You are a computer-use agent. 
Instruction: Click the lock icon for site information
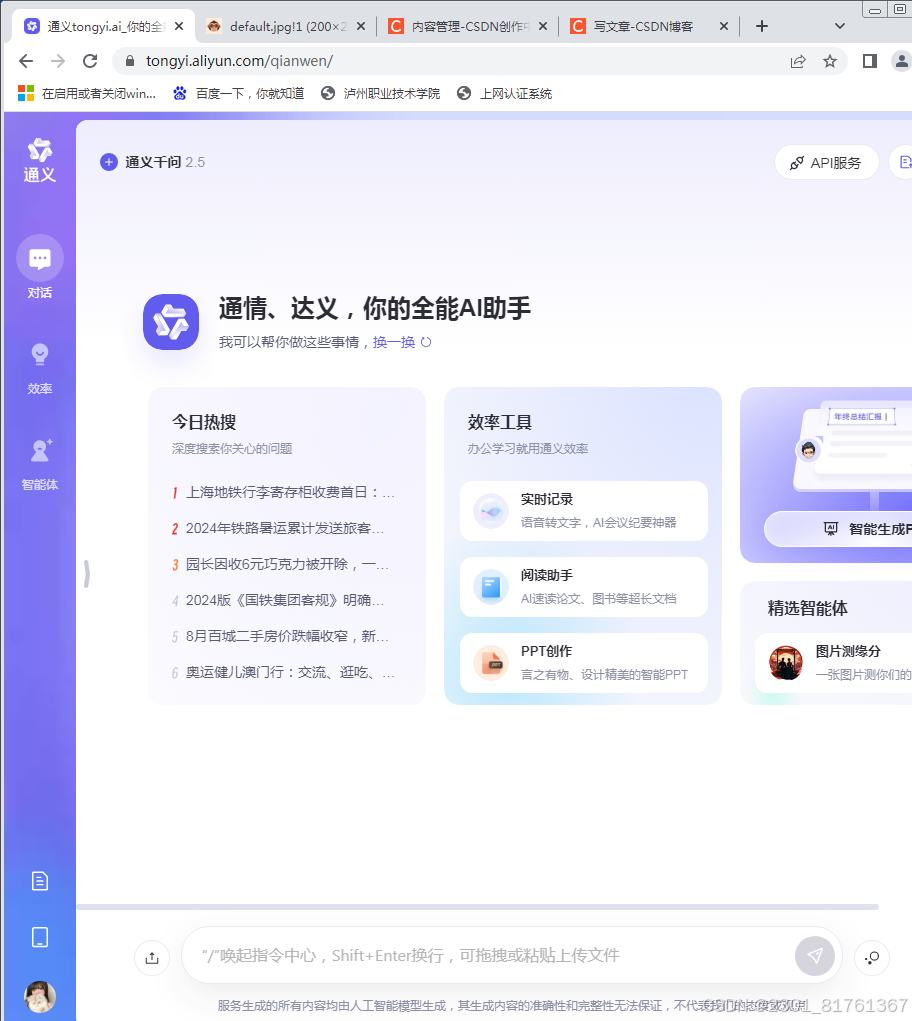[x=130, y=61]
